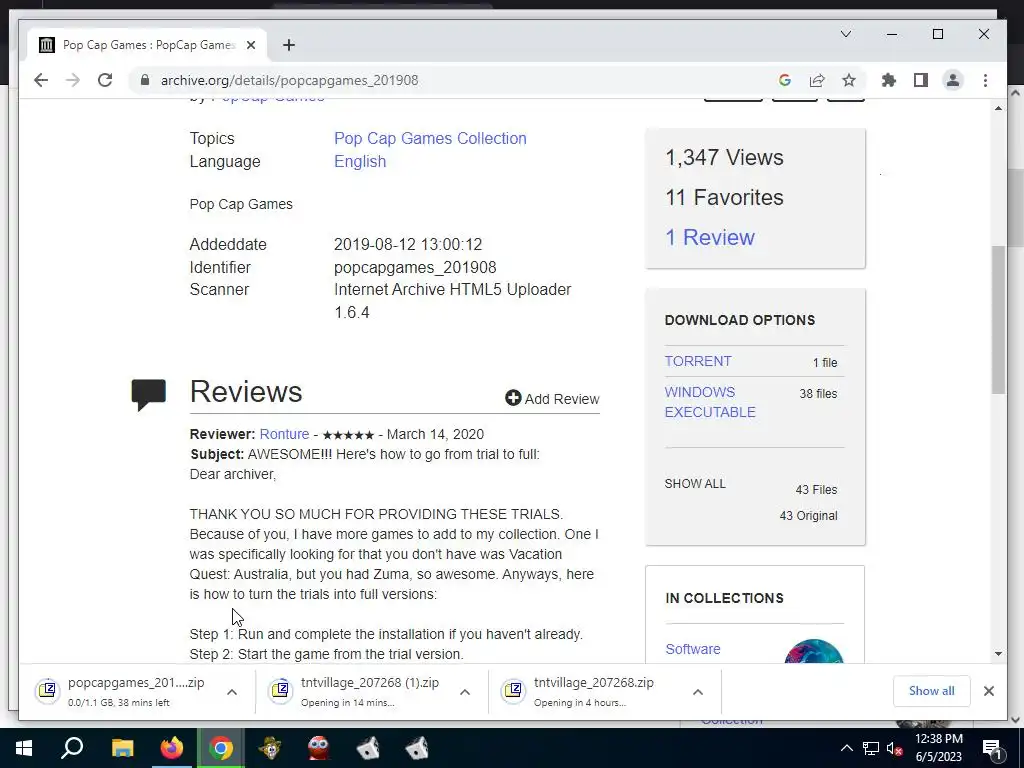The image size is (1024, 768).
Task: Expand options for popcapgames_201 zip download
Action: 232,692
